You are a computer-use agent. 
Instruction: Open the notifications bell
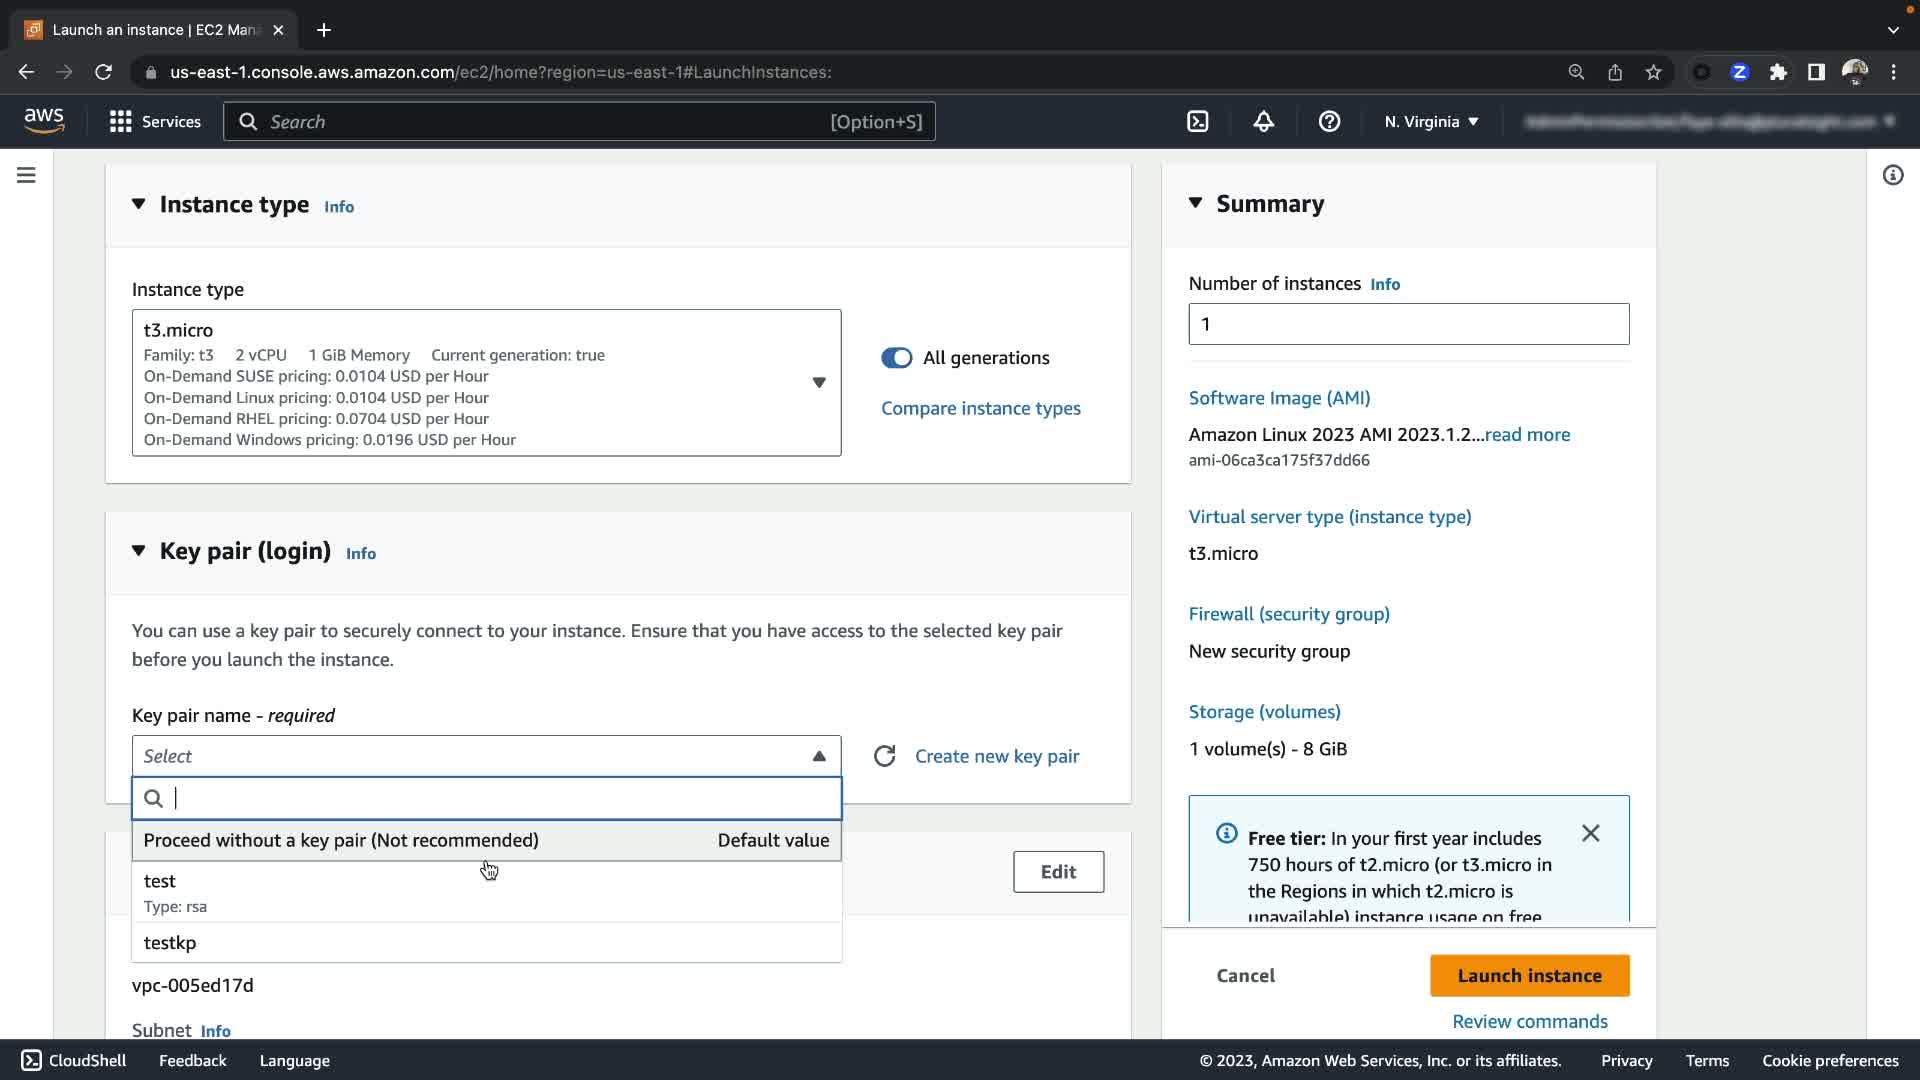click(x=1263, y=122)
